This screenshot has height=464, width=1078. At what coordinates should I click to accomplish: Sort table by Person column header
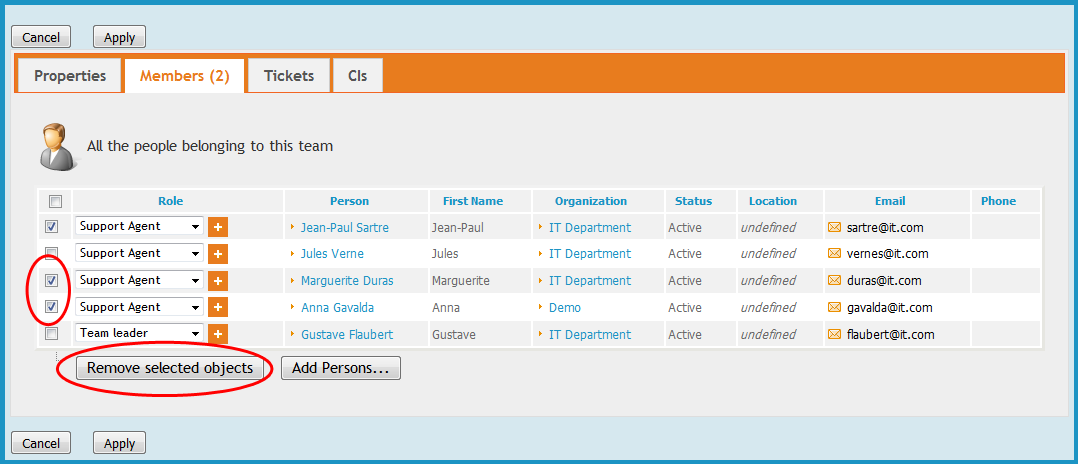coord(349,201)
